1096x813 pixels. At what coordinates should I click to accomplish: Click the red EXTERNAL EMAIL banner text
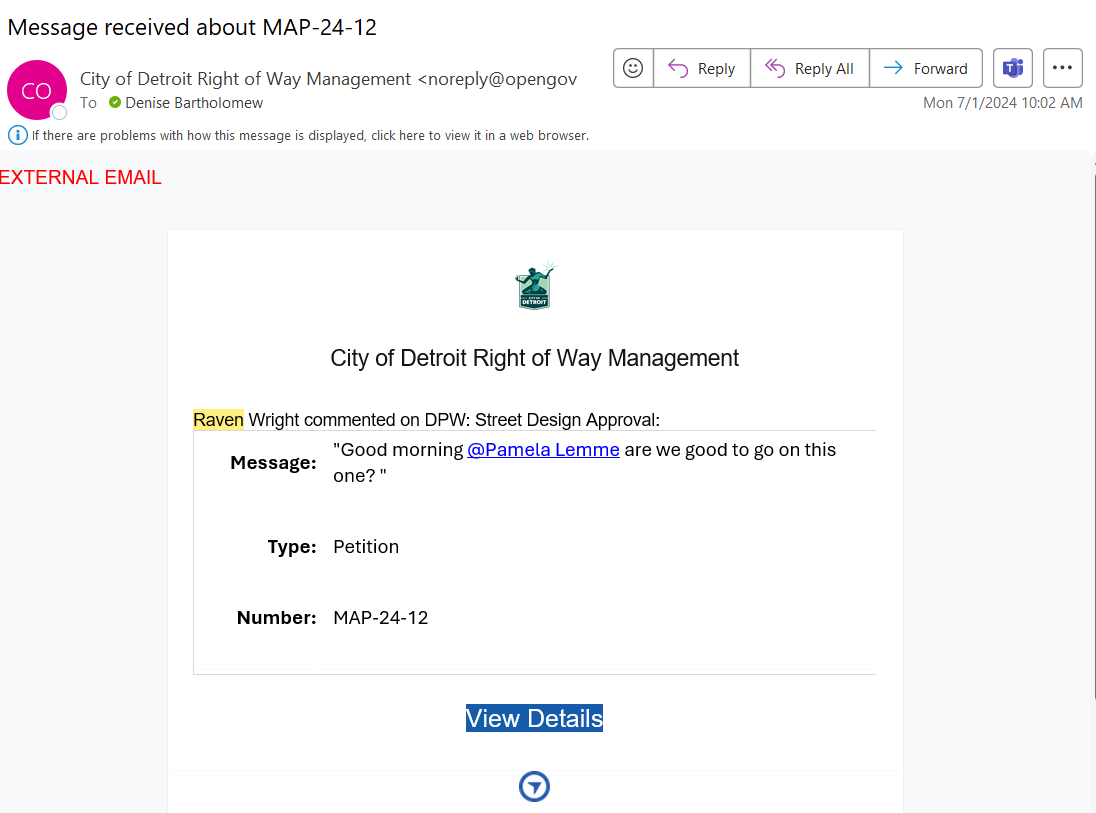pos(81,178)
